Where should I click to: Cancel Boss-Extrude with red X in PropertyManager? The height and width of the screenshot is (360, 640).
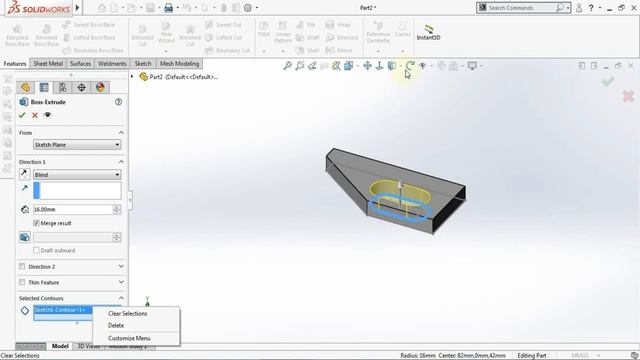tap(35, 115)
